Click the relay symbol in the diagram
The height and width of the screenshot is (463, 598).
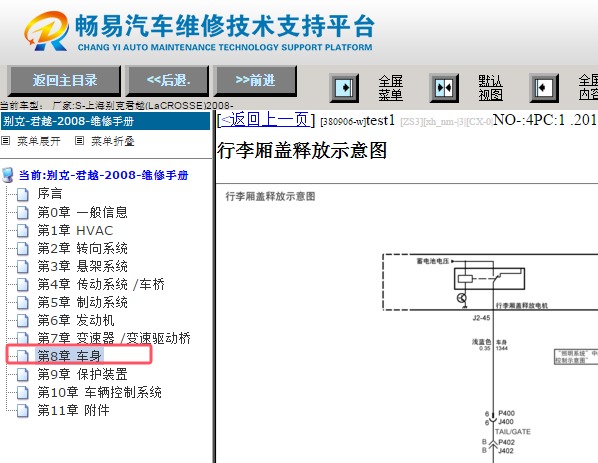pyautogui.click(x=489, y=279)
